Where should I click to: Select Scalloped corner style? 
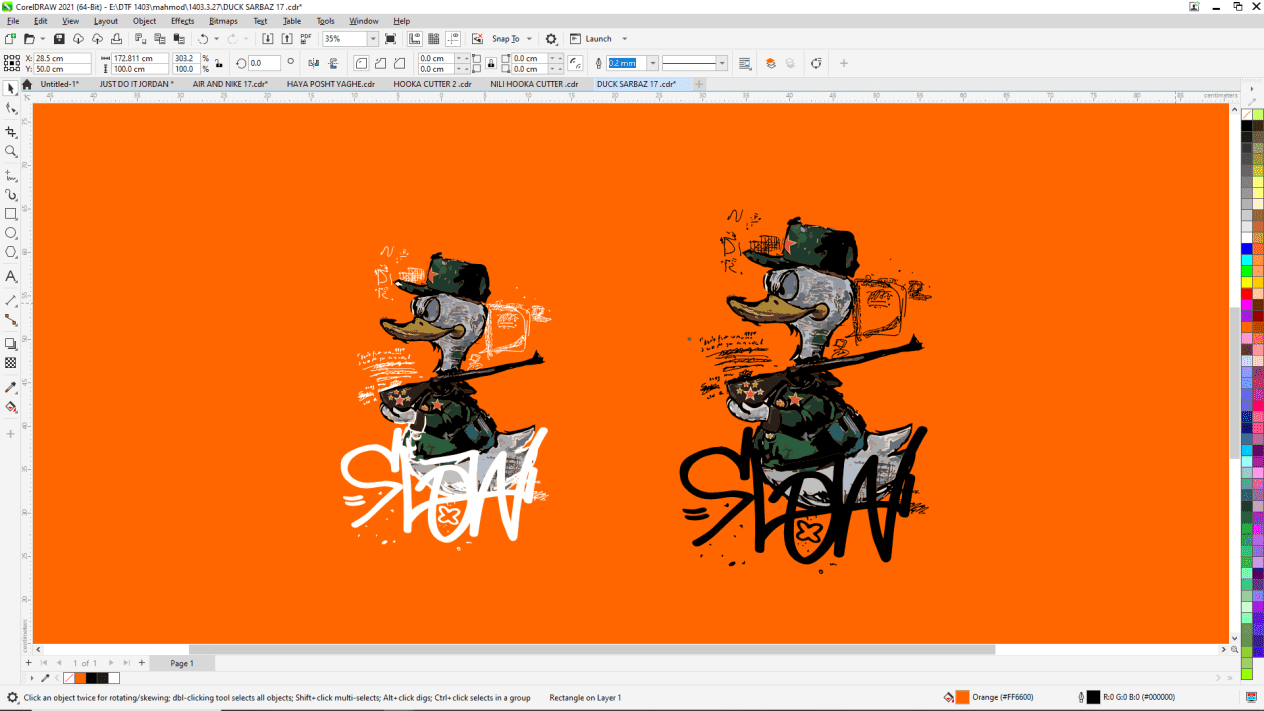381,63
